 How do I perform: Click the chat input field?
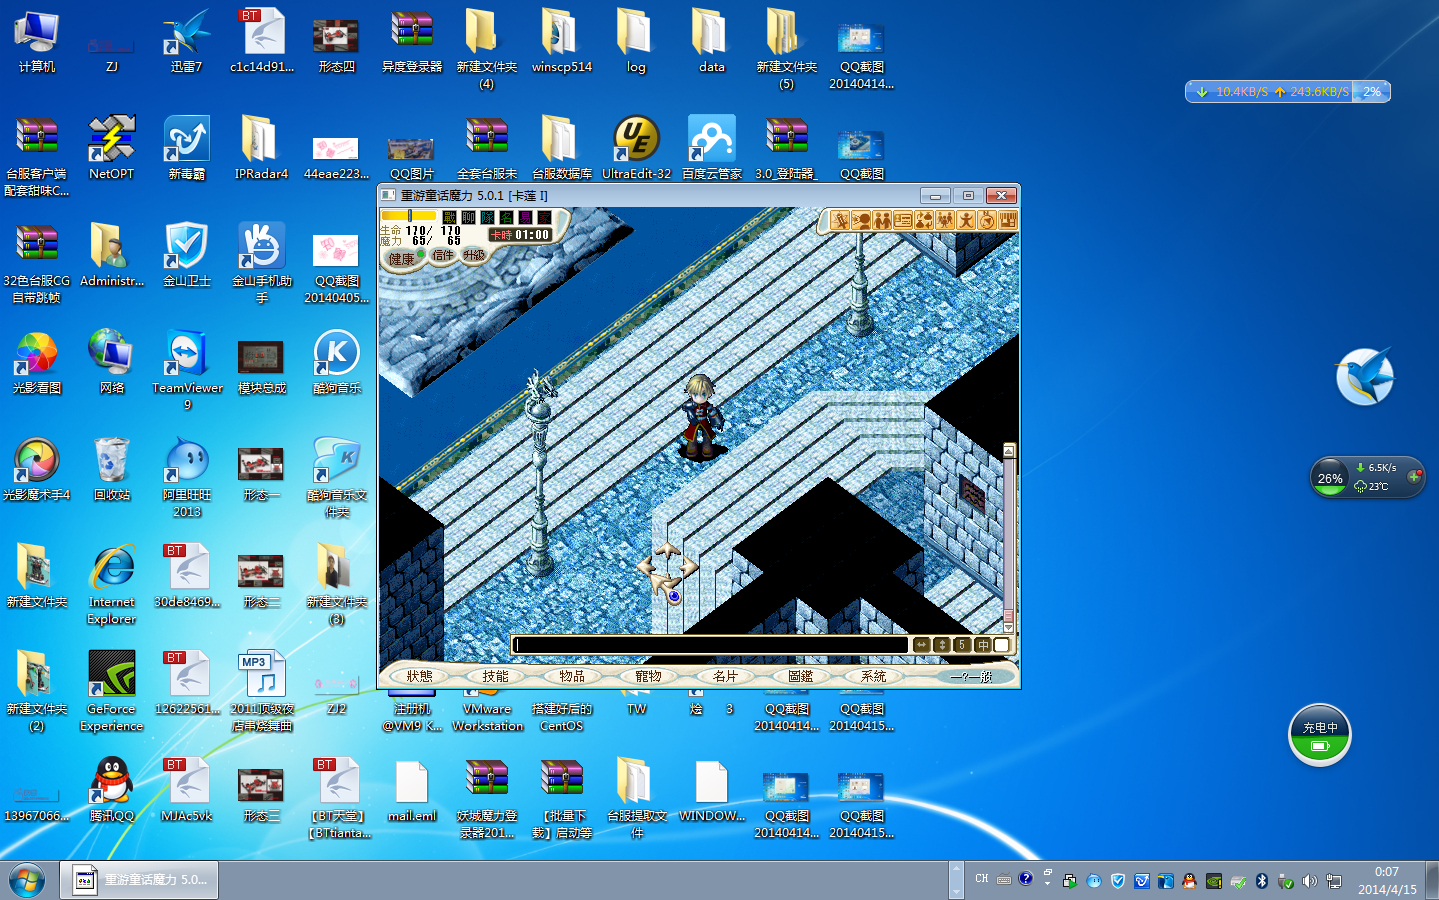710,645
